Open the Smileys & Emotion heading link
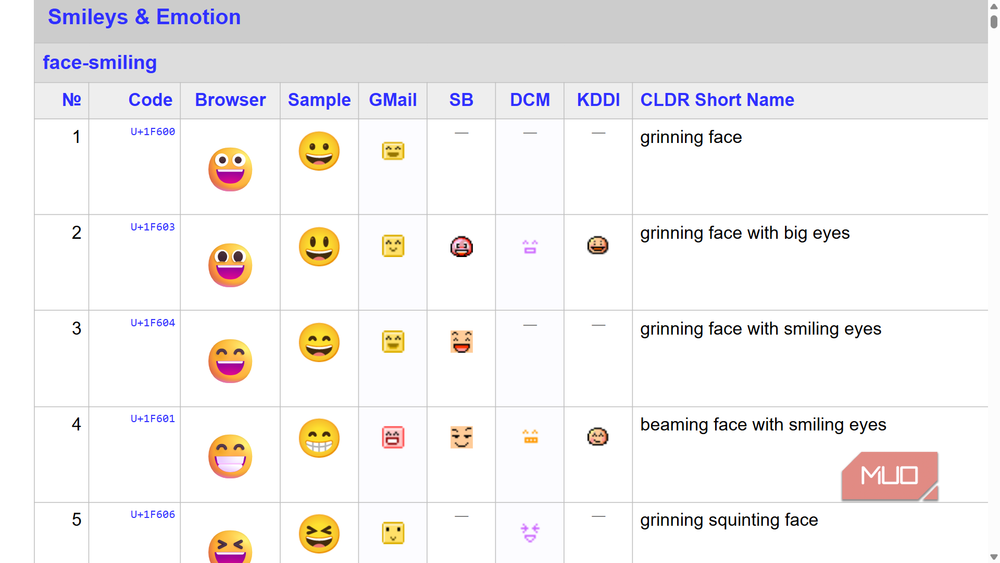The width and height of the screenshot is (1000, 563). [x=144, y=17]
